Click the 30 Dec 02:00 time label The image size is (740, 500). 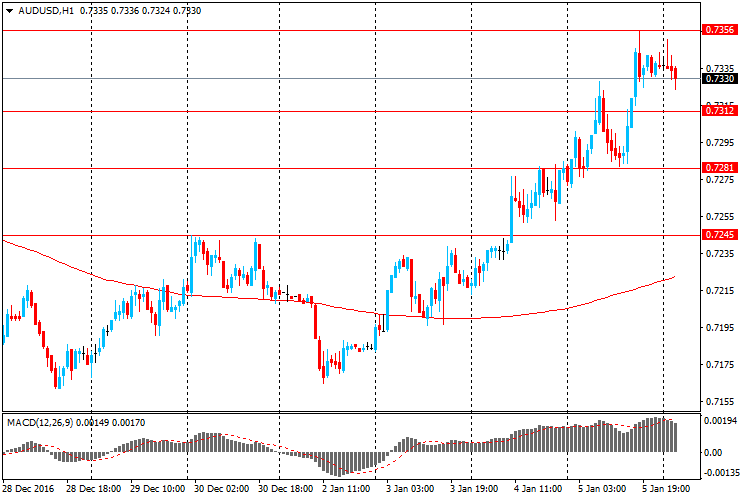click(x=220, y=490)
